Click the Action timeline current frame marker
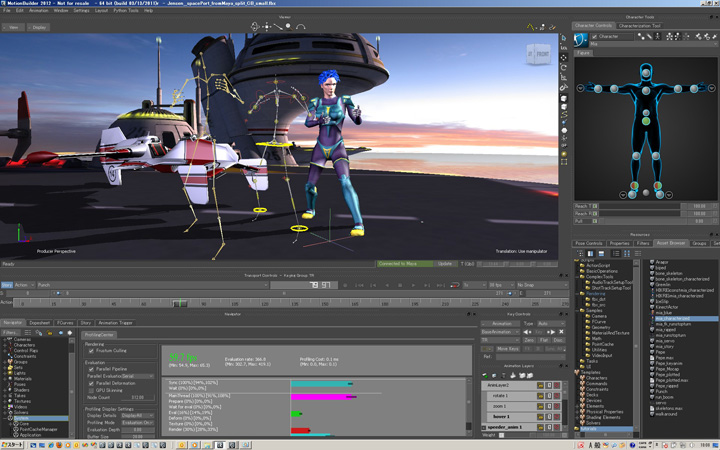Viewport: 720px width, 450px height. (x=180, y=304)
